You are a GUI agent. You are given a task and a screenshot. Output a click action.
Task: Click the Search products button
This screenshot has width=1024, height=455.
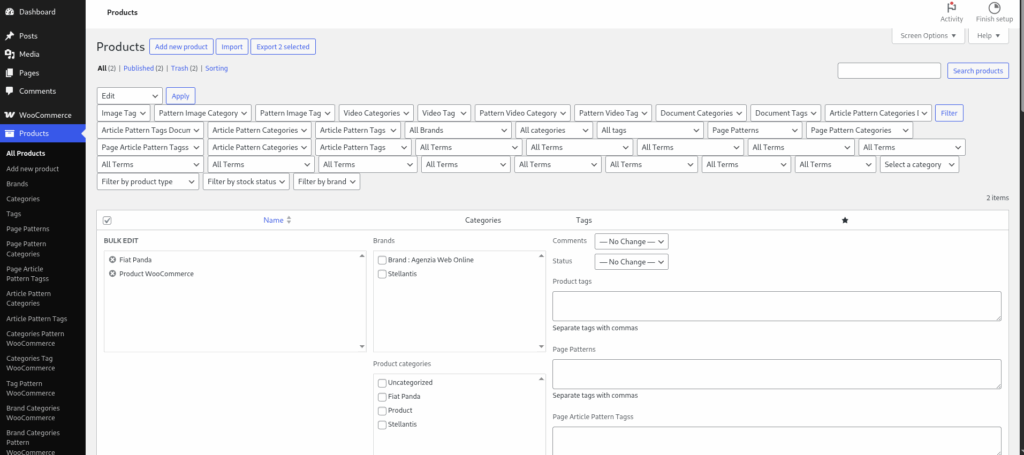978,71
